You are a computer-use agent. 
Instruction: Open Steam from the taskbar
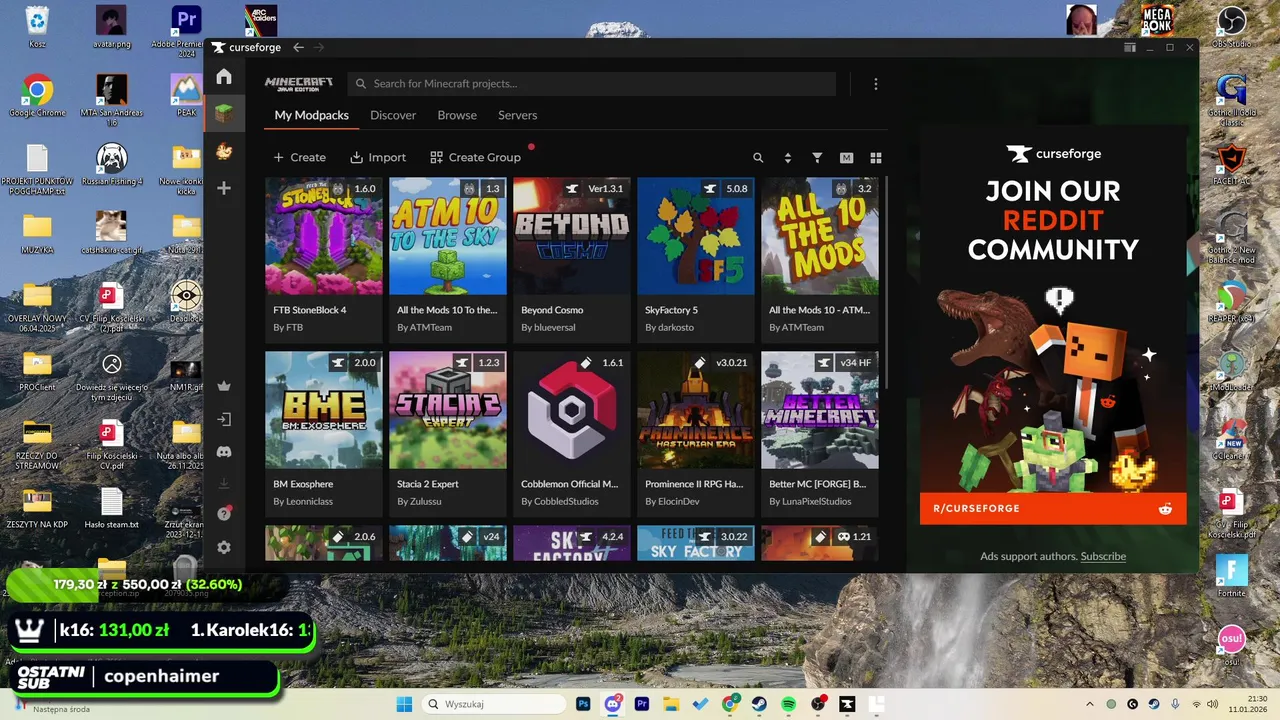tap(760, 704)
